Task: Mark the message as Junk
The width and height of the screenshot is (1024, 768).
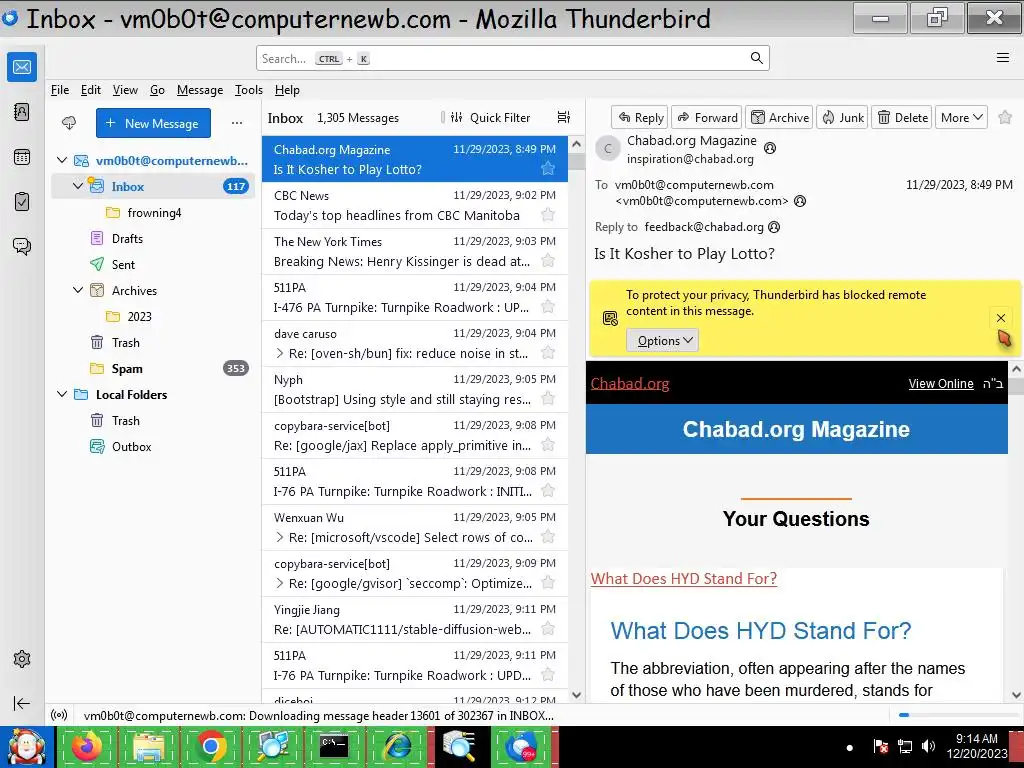Action: (x=842, y=118)
